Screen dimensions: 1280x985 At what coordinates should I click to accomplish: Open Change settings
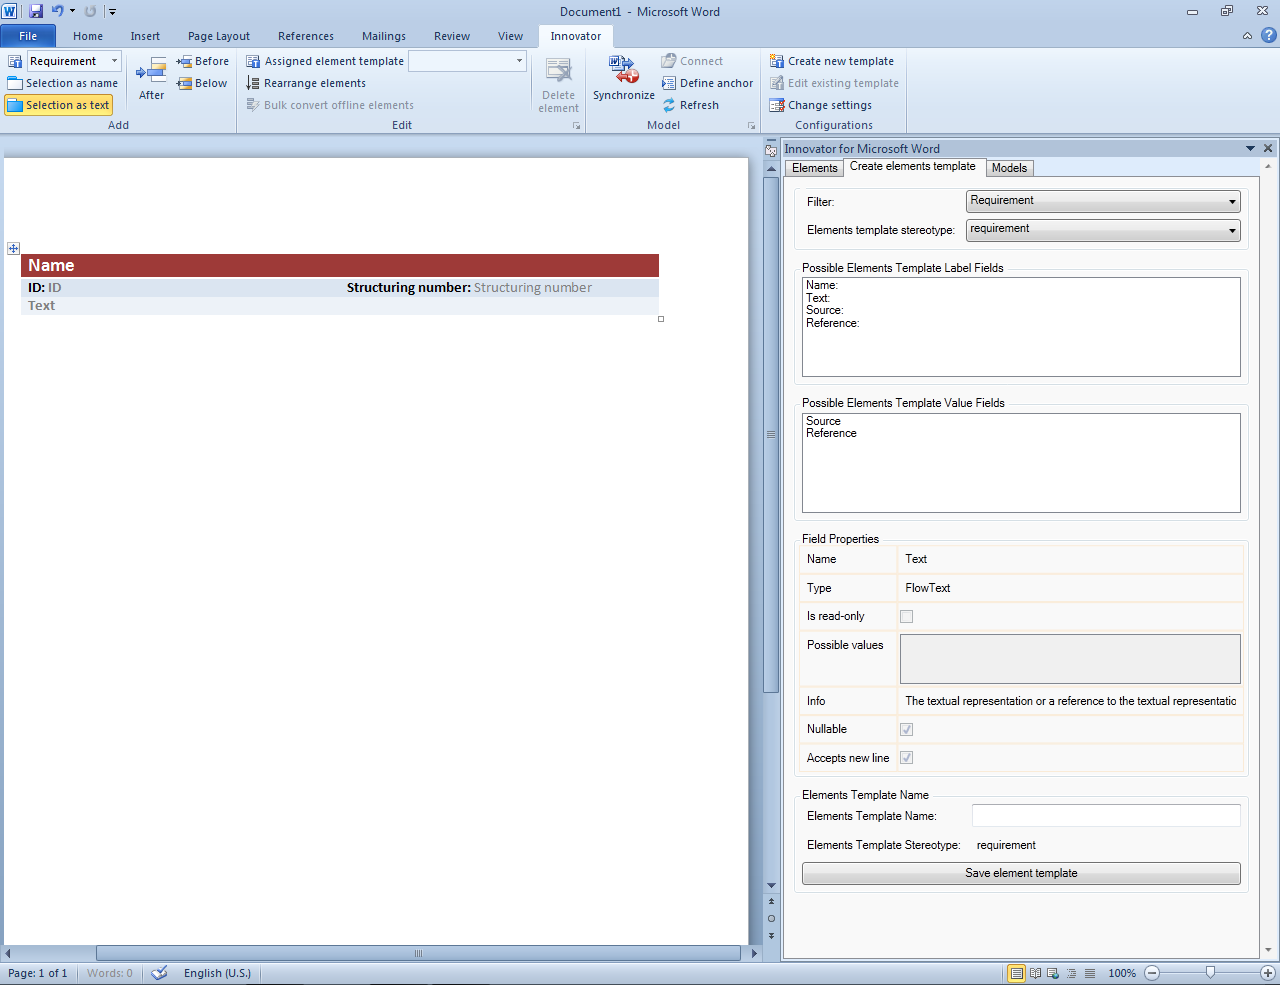(820, 105)
